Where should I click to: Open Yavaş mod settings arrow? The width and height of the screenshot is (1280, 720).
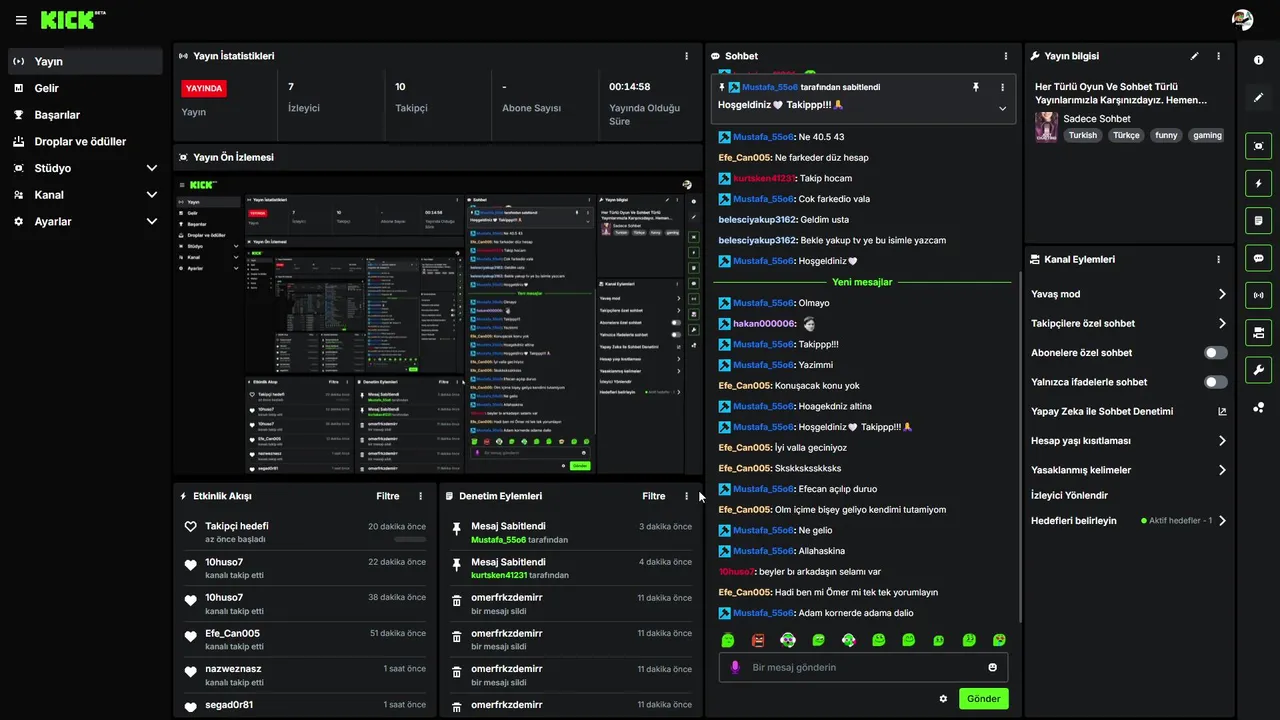[x=1222, y=294]
